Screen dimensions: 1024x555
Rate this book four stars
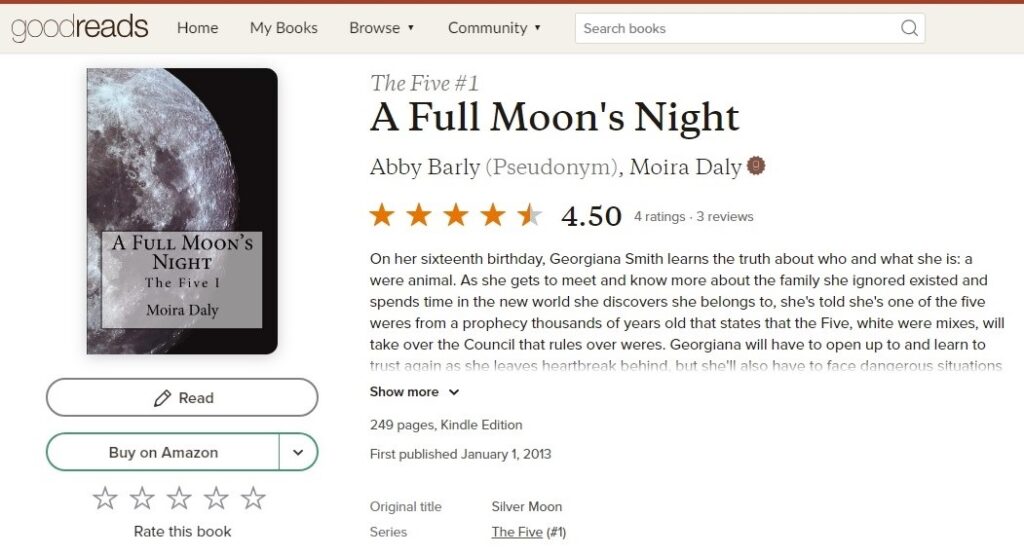point(216,498)
